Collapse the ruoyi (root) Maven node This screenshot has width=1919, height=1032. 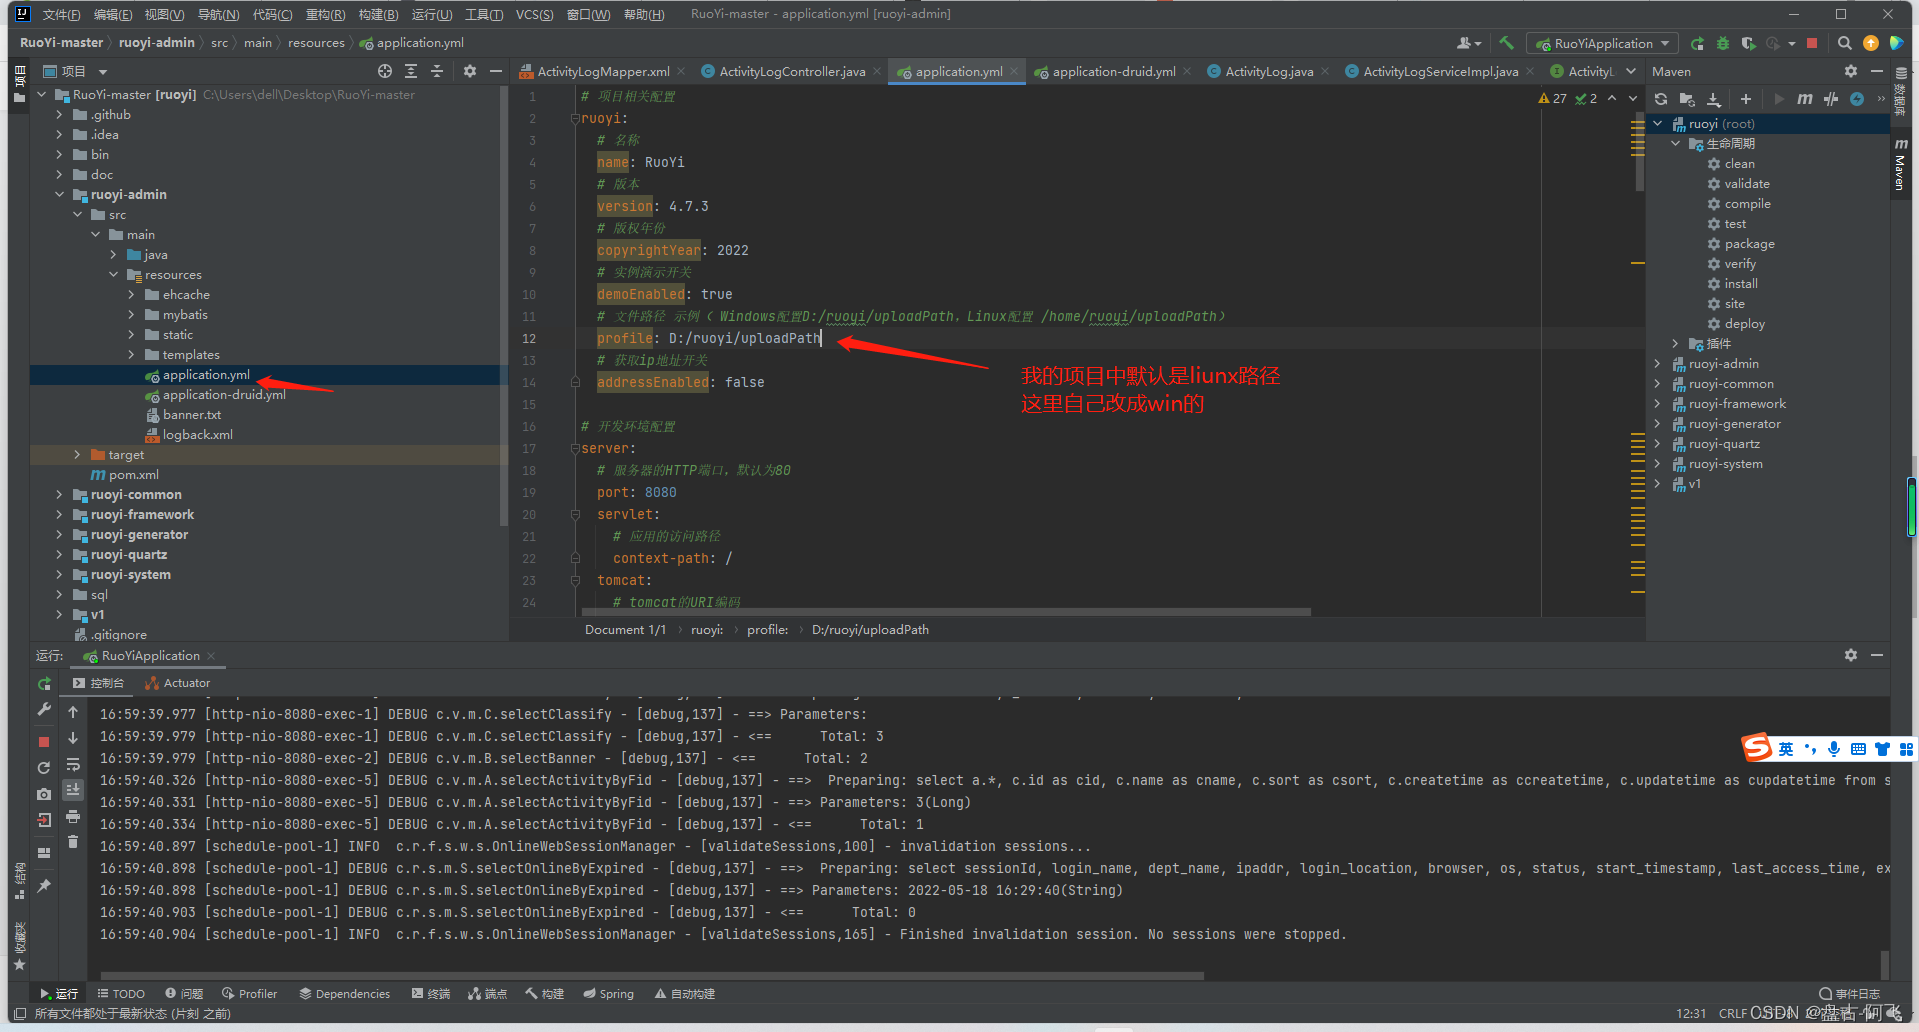[1657, 123]
